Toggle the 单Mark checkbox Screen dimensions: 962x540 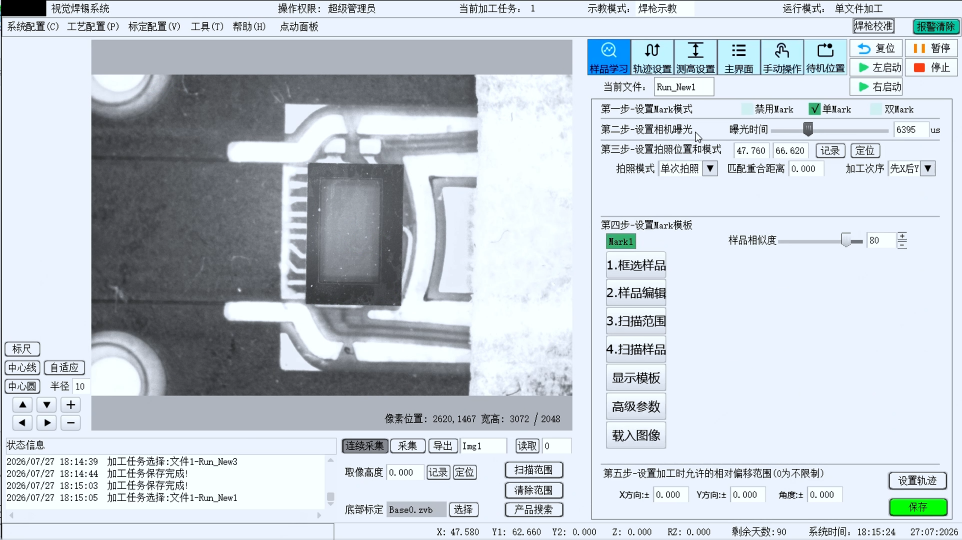(814, 109)
